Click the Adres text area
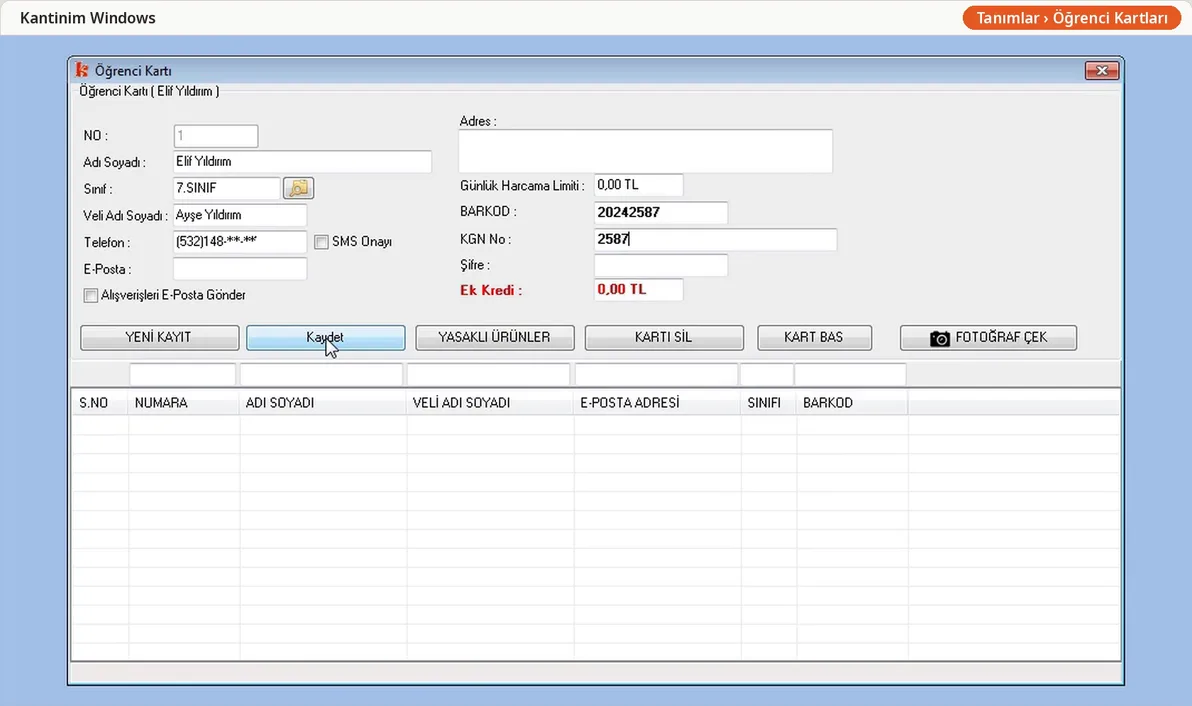This screenshot has height=706, width=1192. 645,151
